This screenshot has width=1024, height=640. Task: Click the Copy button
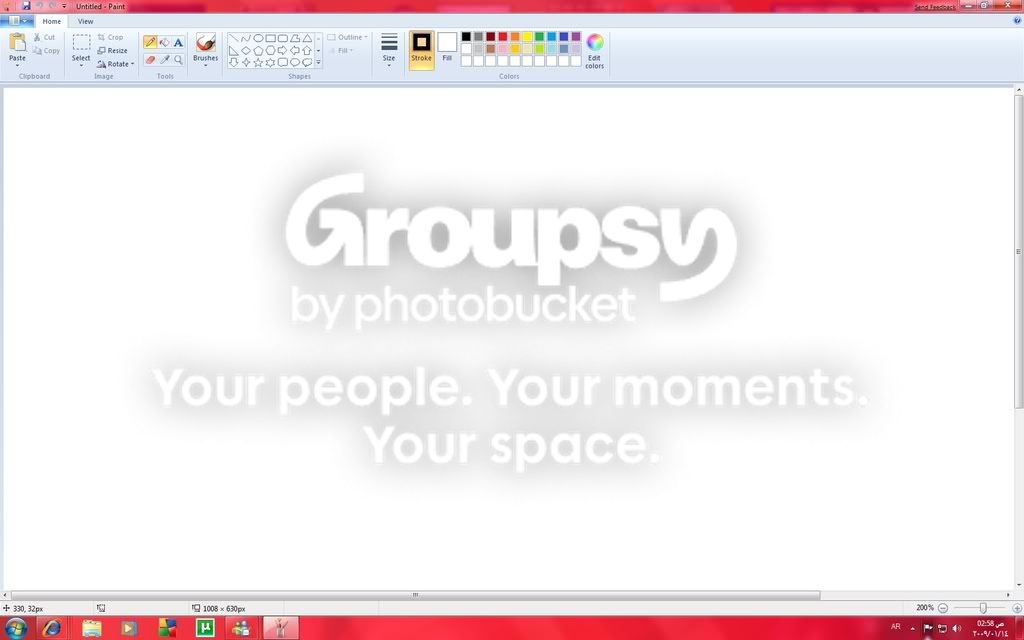46,50
